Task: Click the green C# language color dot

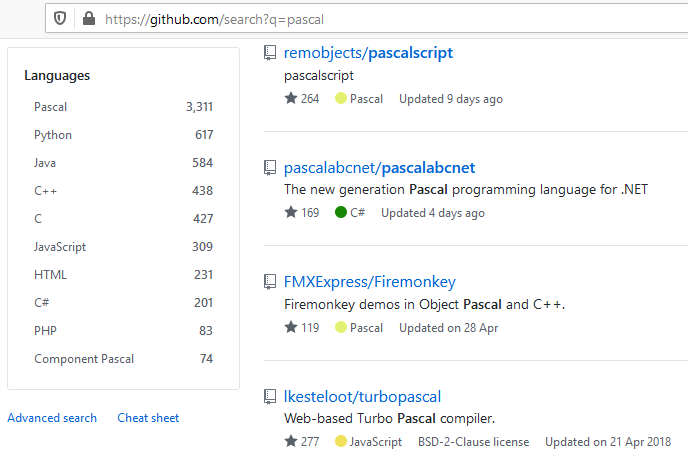Action: [341, 213]
